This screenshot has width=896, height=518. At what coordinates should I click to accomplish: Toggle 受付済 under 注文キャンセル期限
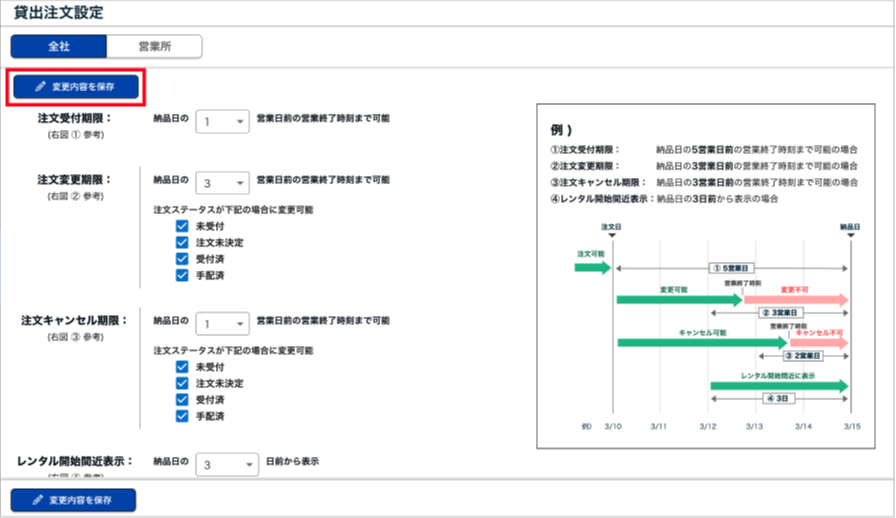(182, 400)
